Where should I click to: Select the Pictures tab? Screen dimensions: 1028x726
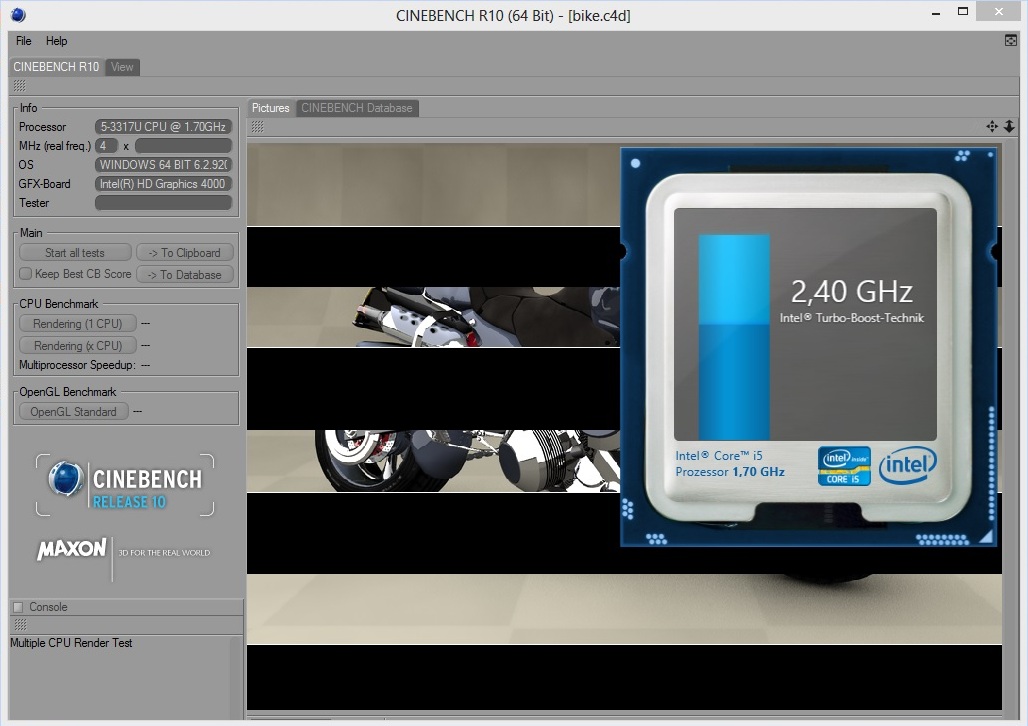tap(271, 108)
